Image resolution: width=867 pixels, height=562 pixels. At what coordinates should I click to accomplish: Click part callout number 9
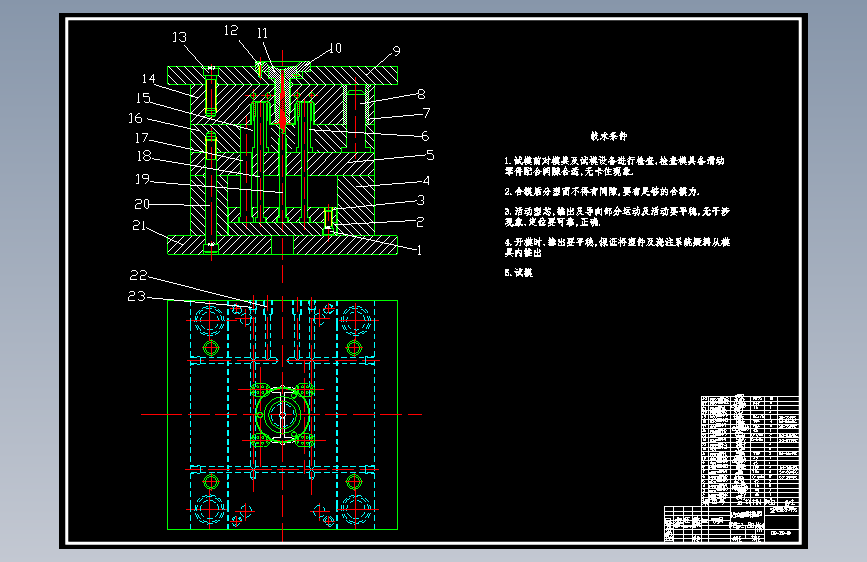pyautogui.click(x=396, y=51)
